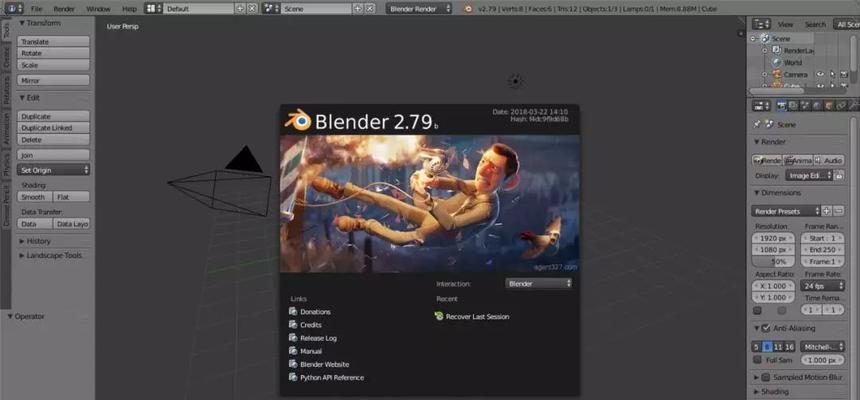Image resolution: width=860 pixels, height=400 pixels.
Task: Enable the Sampled Motion Blur checkbox
Action: tap(766, 378)
